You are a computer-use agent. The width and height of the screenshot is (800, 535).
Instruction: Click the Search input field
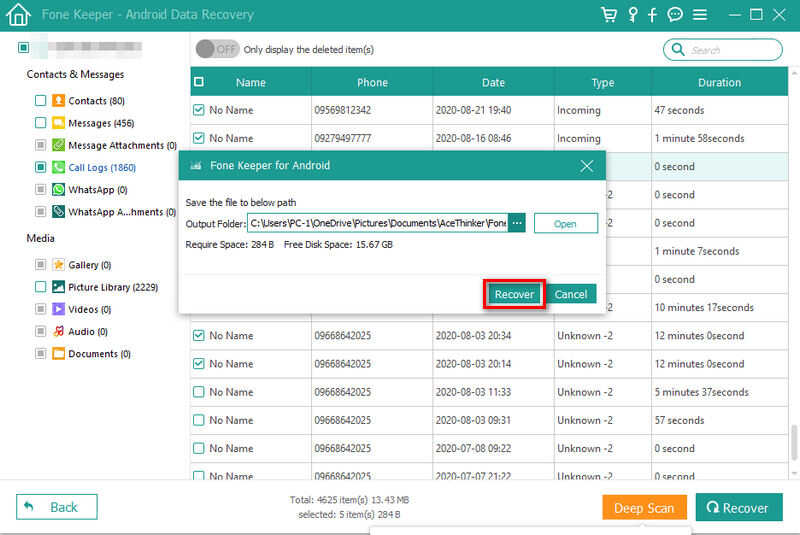(x=722, y=49)
